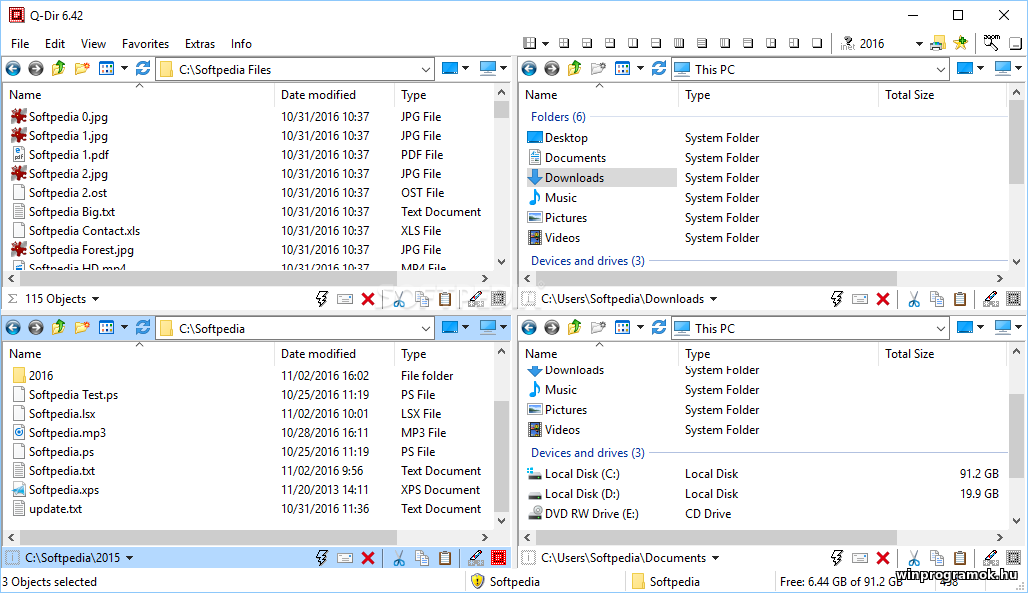The width and height of the screenshot is (1028, 593).
Task: Click the cut scissors in C:\Softpedia\2015 bar
Action: pyautogui.click(x=398, y=558)
